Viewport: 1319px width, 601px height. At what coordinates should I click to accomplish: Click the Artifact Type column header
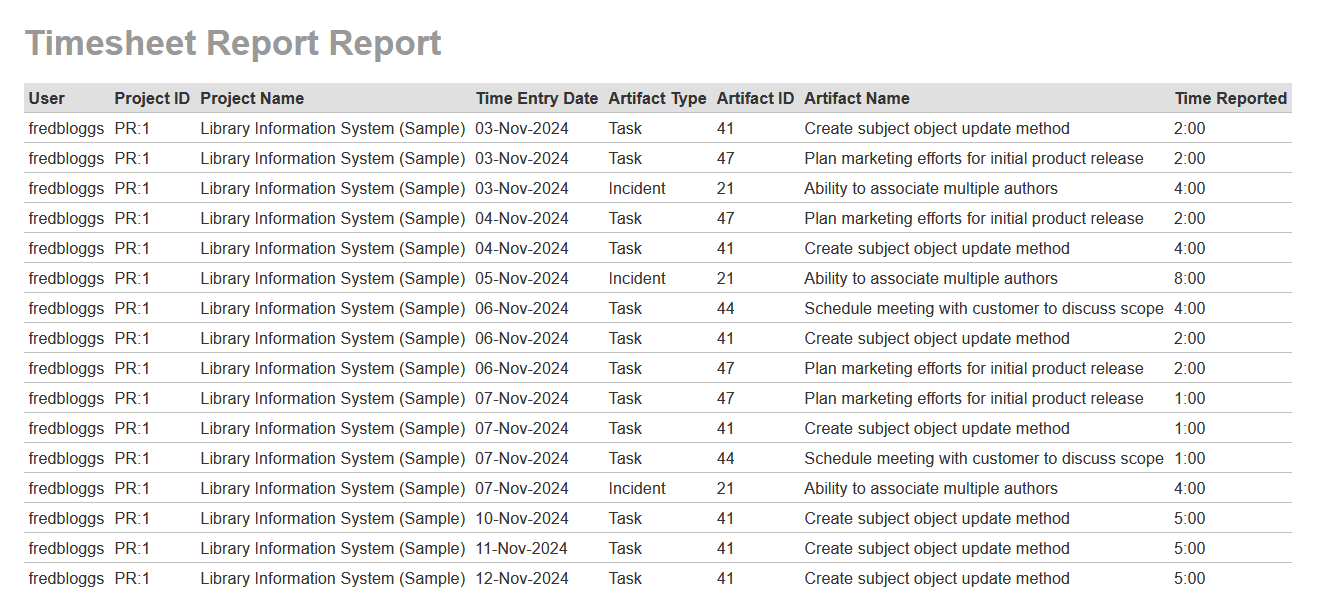[x=657, y=98]
